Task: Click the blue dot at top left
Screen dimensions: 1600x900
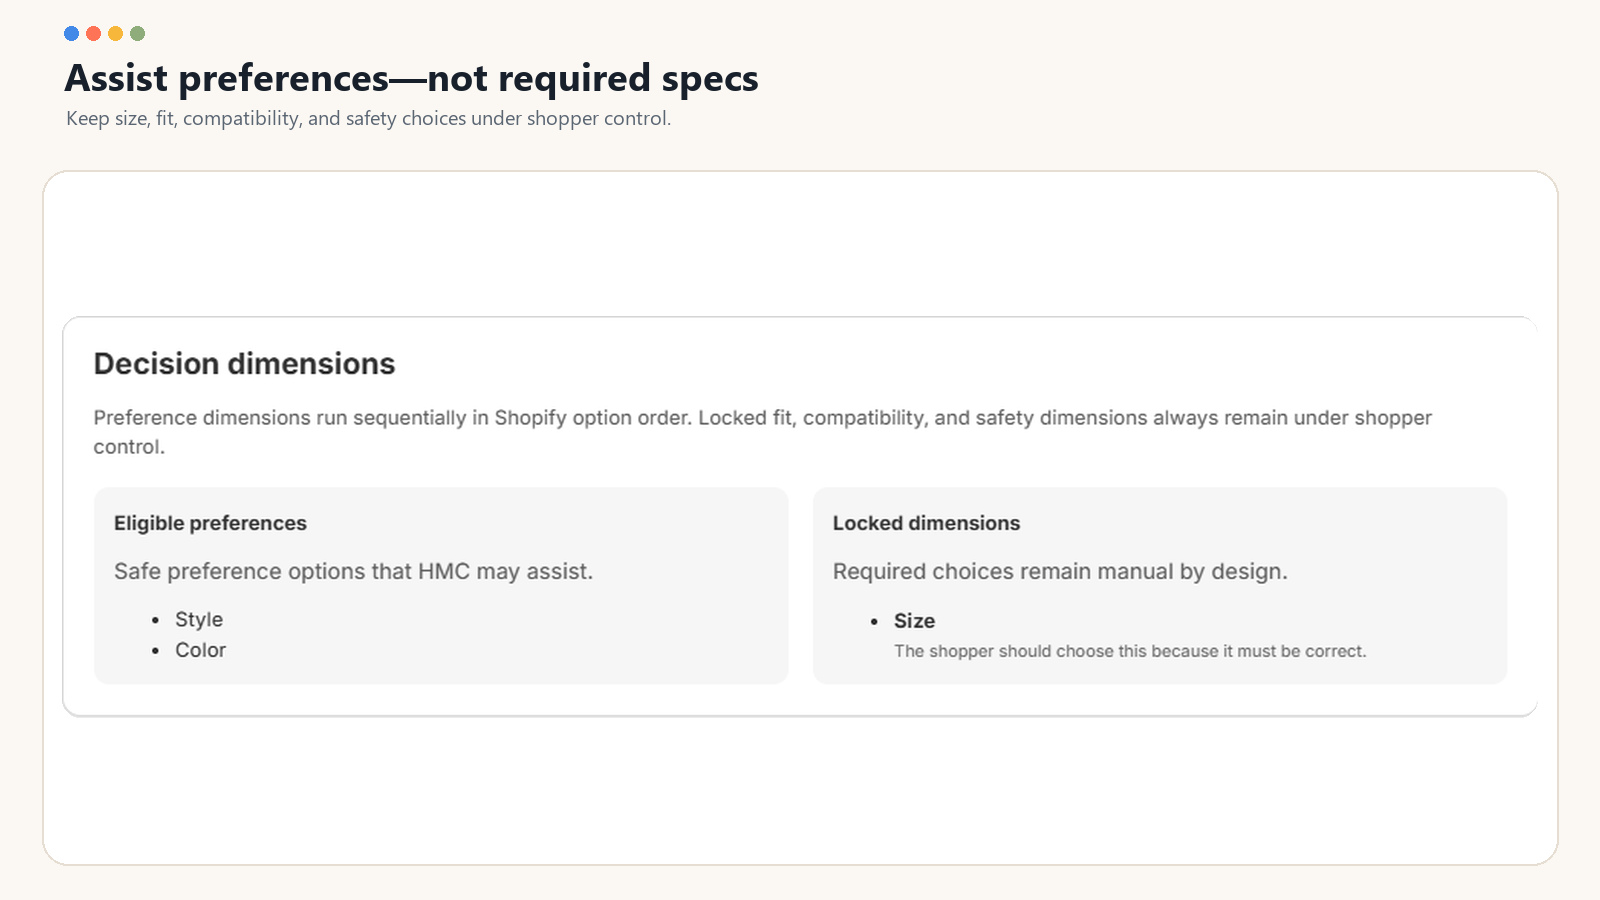Action: [71, 33]
